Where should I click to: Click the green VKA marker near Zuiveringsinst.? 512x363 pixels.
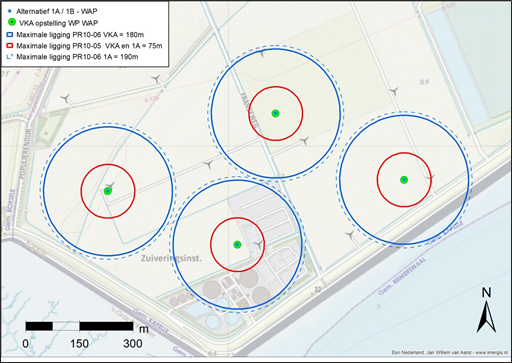click(237, 245)
